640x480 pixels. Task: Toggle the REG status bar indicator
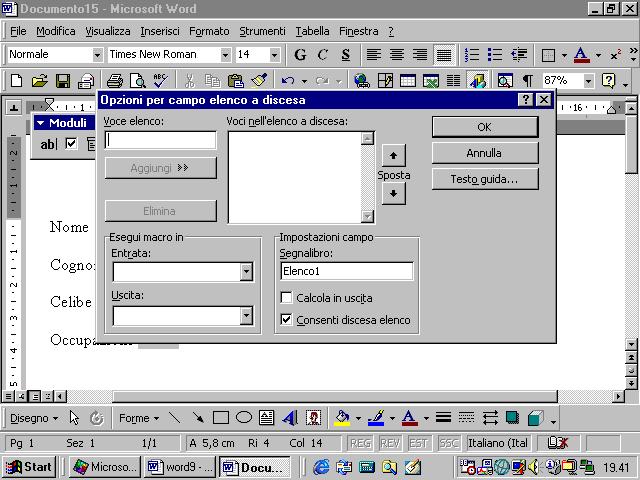click(360, 443)
